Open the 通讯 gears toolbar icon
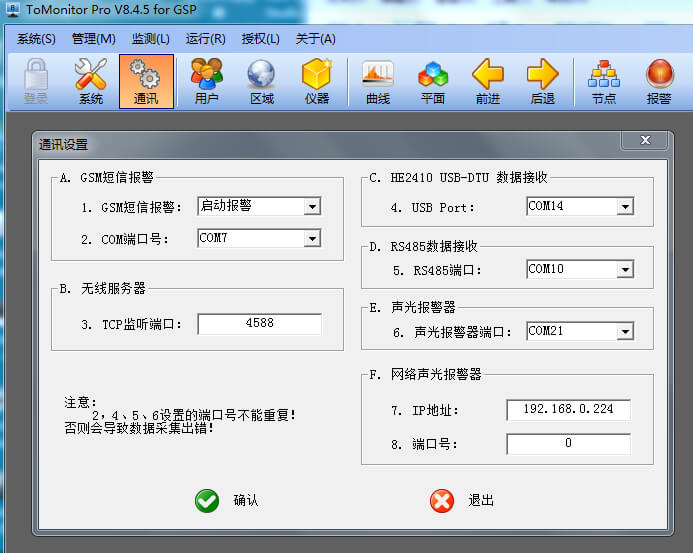 (146, 80)
